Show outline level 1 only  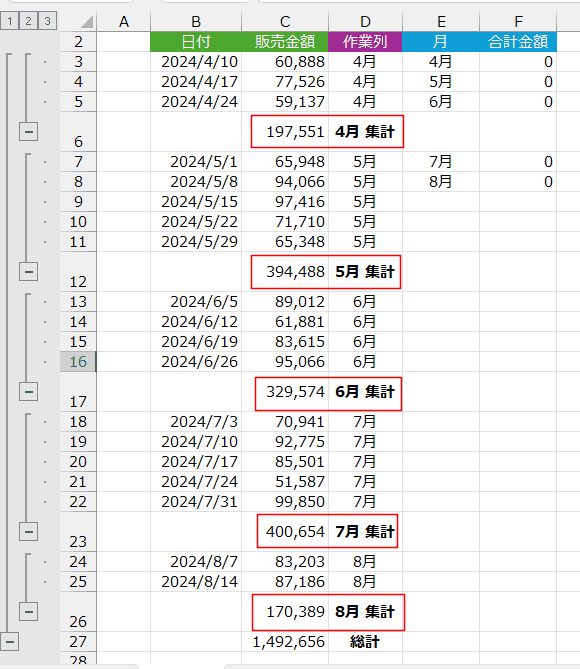(x=9, y=21)
